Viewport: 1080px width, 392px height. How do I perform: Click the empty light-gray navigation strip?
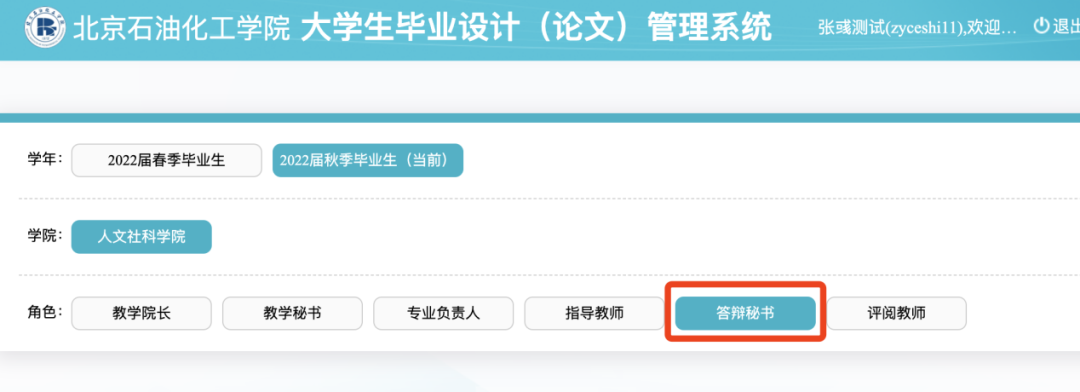[x=540, y=87]
